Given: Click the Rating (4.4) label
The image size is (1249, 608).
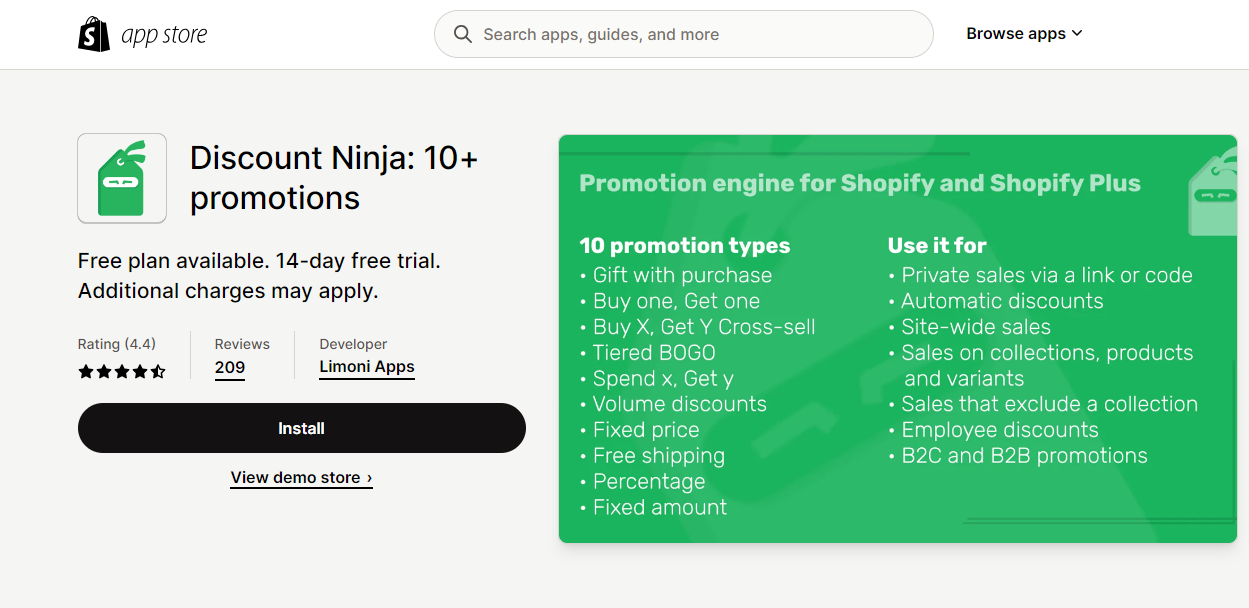Looking at the screenshot, I should coord(117,344).
